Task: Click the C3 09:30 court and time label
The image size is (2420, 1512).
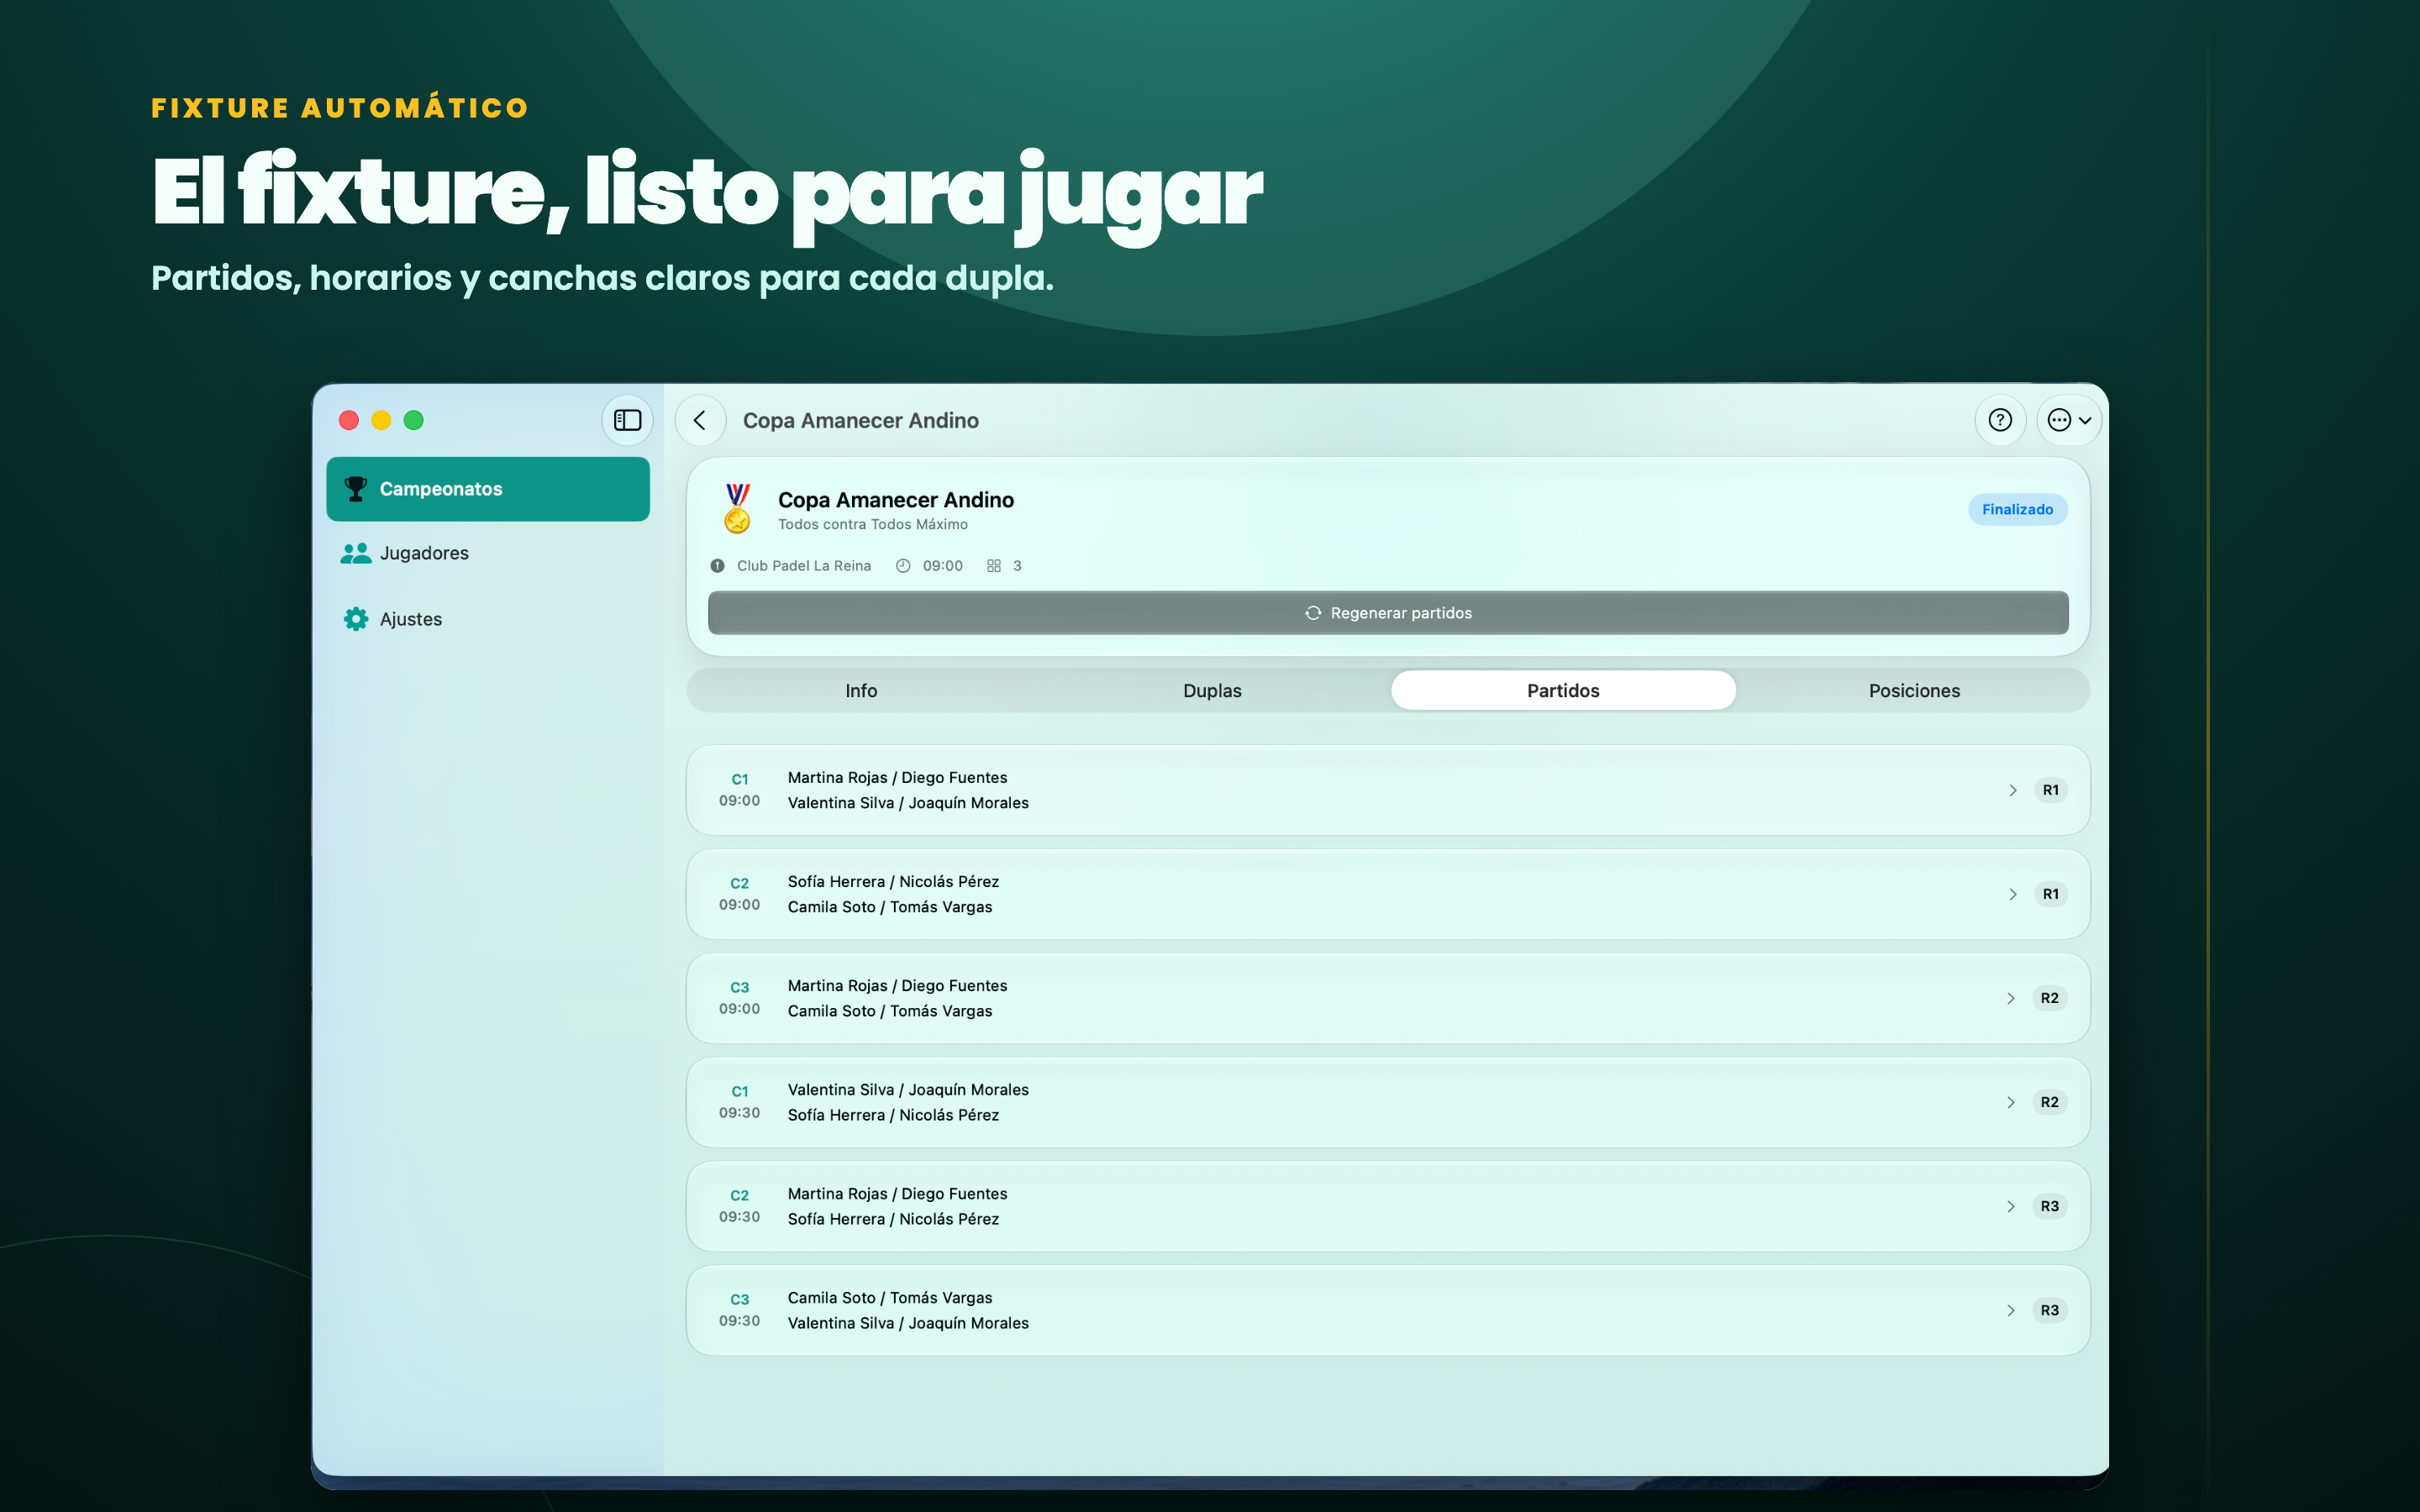Action: coord(739,1310)
